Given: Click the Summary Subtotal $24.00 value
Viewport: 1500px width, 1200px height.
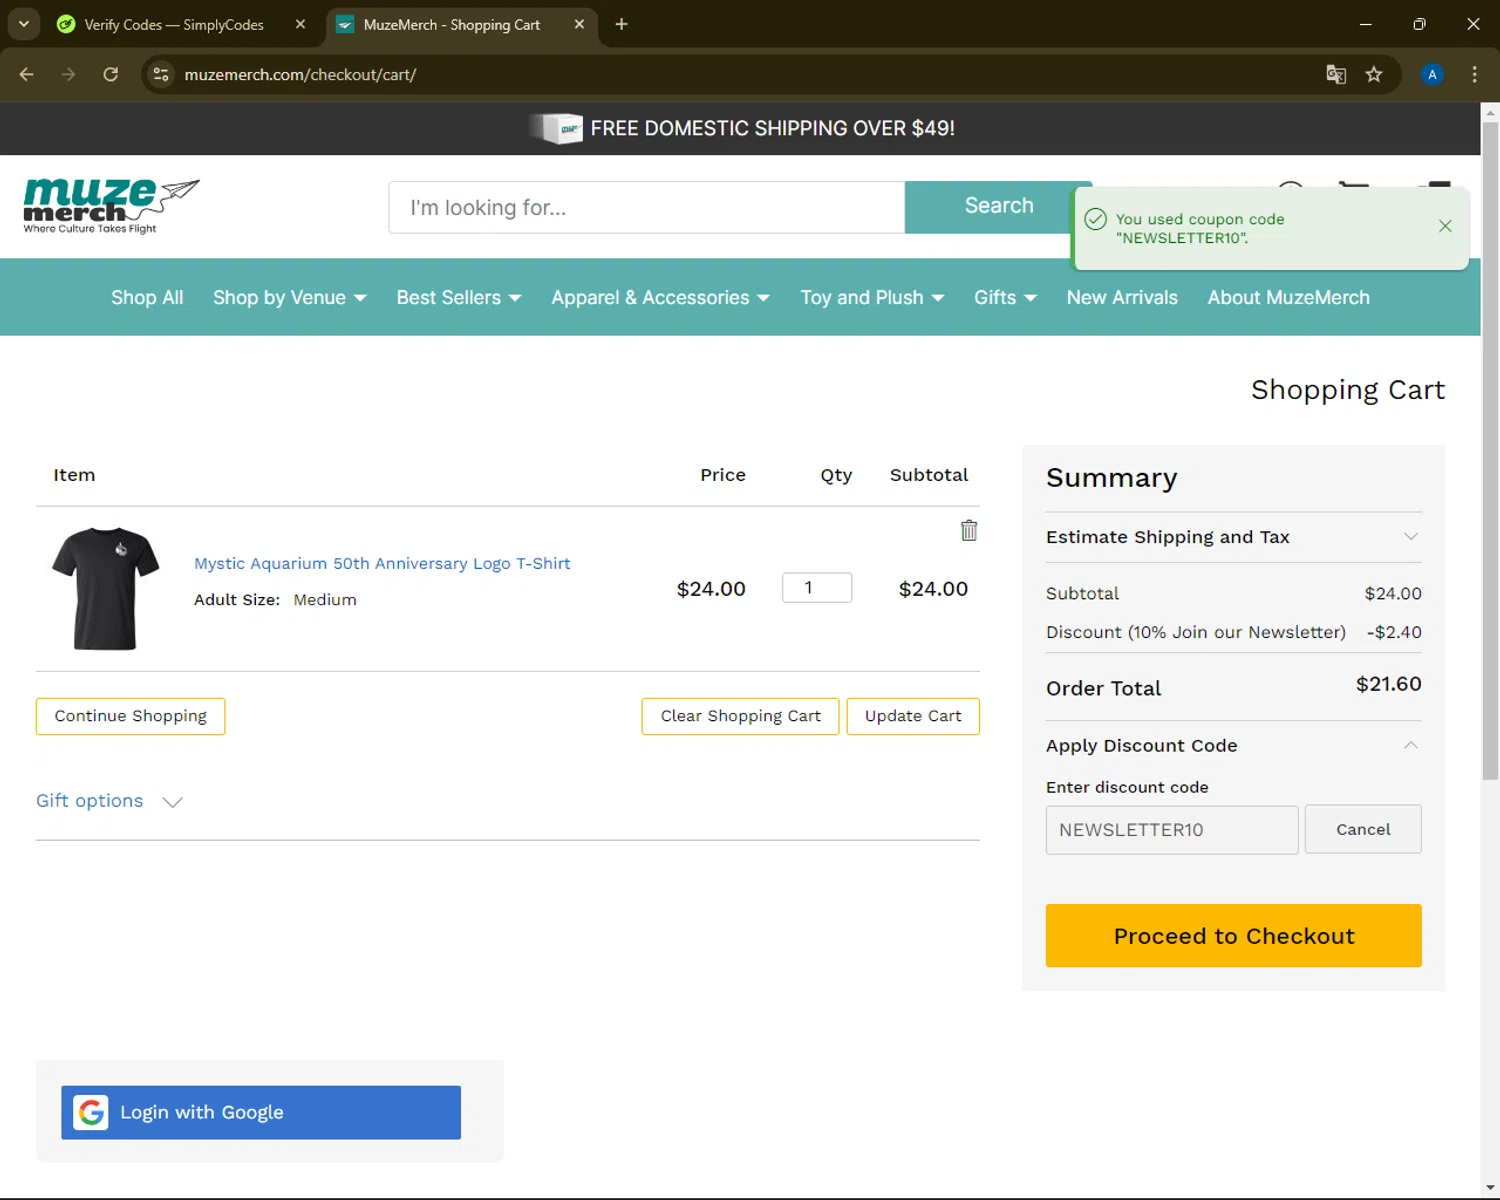Looking at the screenshot, I should click(x=1393, y=594).
